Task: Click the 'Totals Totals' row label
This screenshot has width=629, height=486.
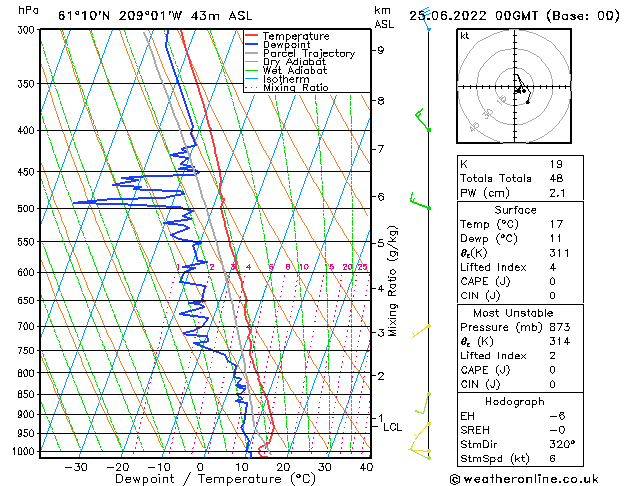Action: 496,178
